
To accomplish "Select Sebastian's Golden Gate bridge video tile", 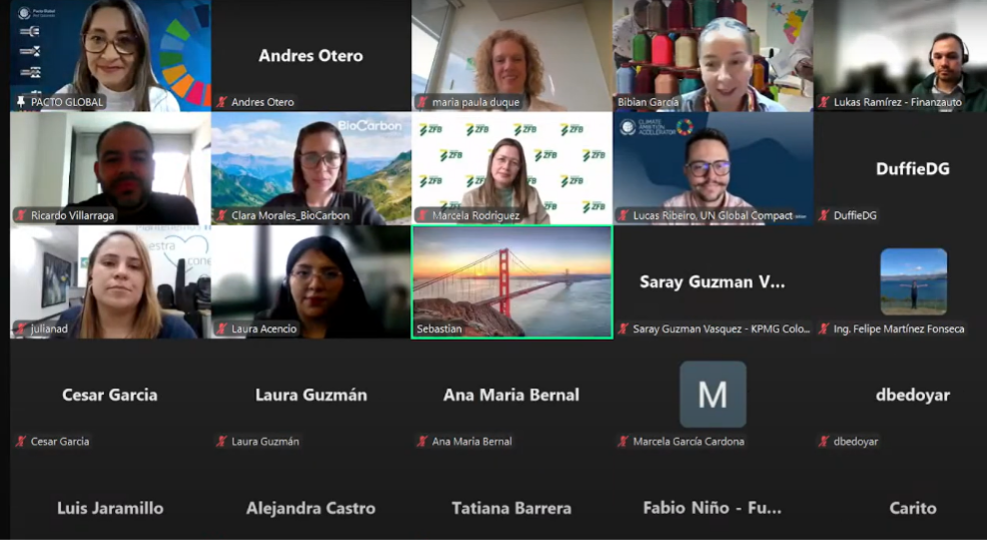I will click(x=512, y=282).
